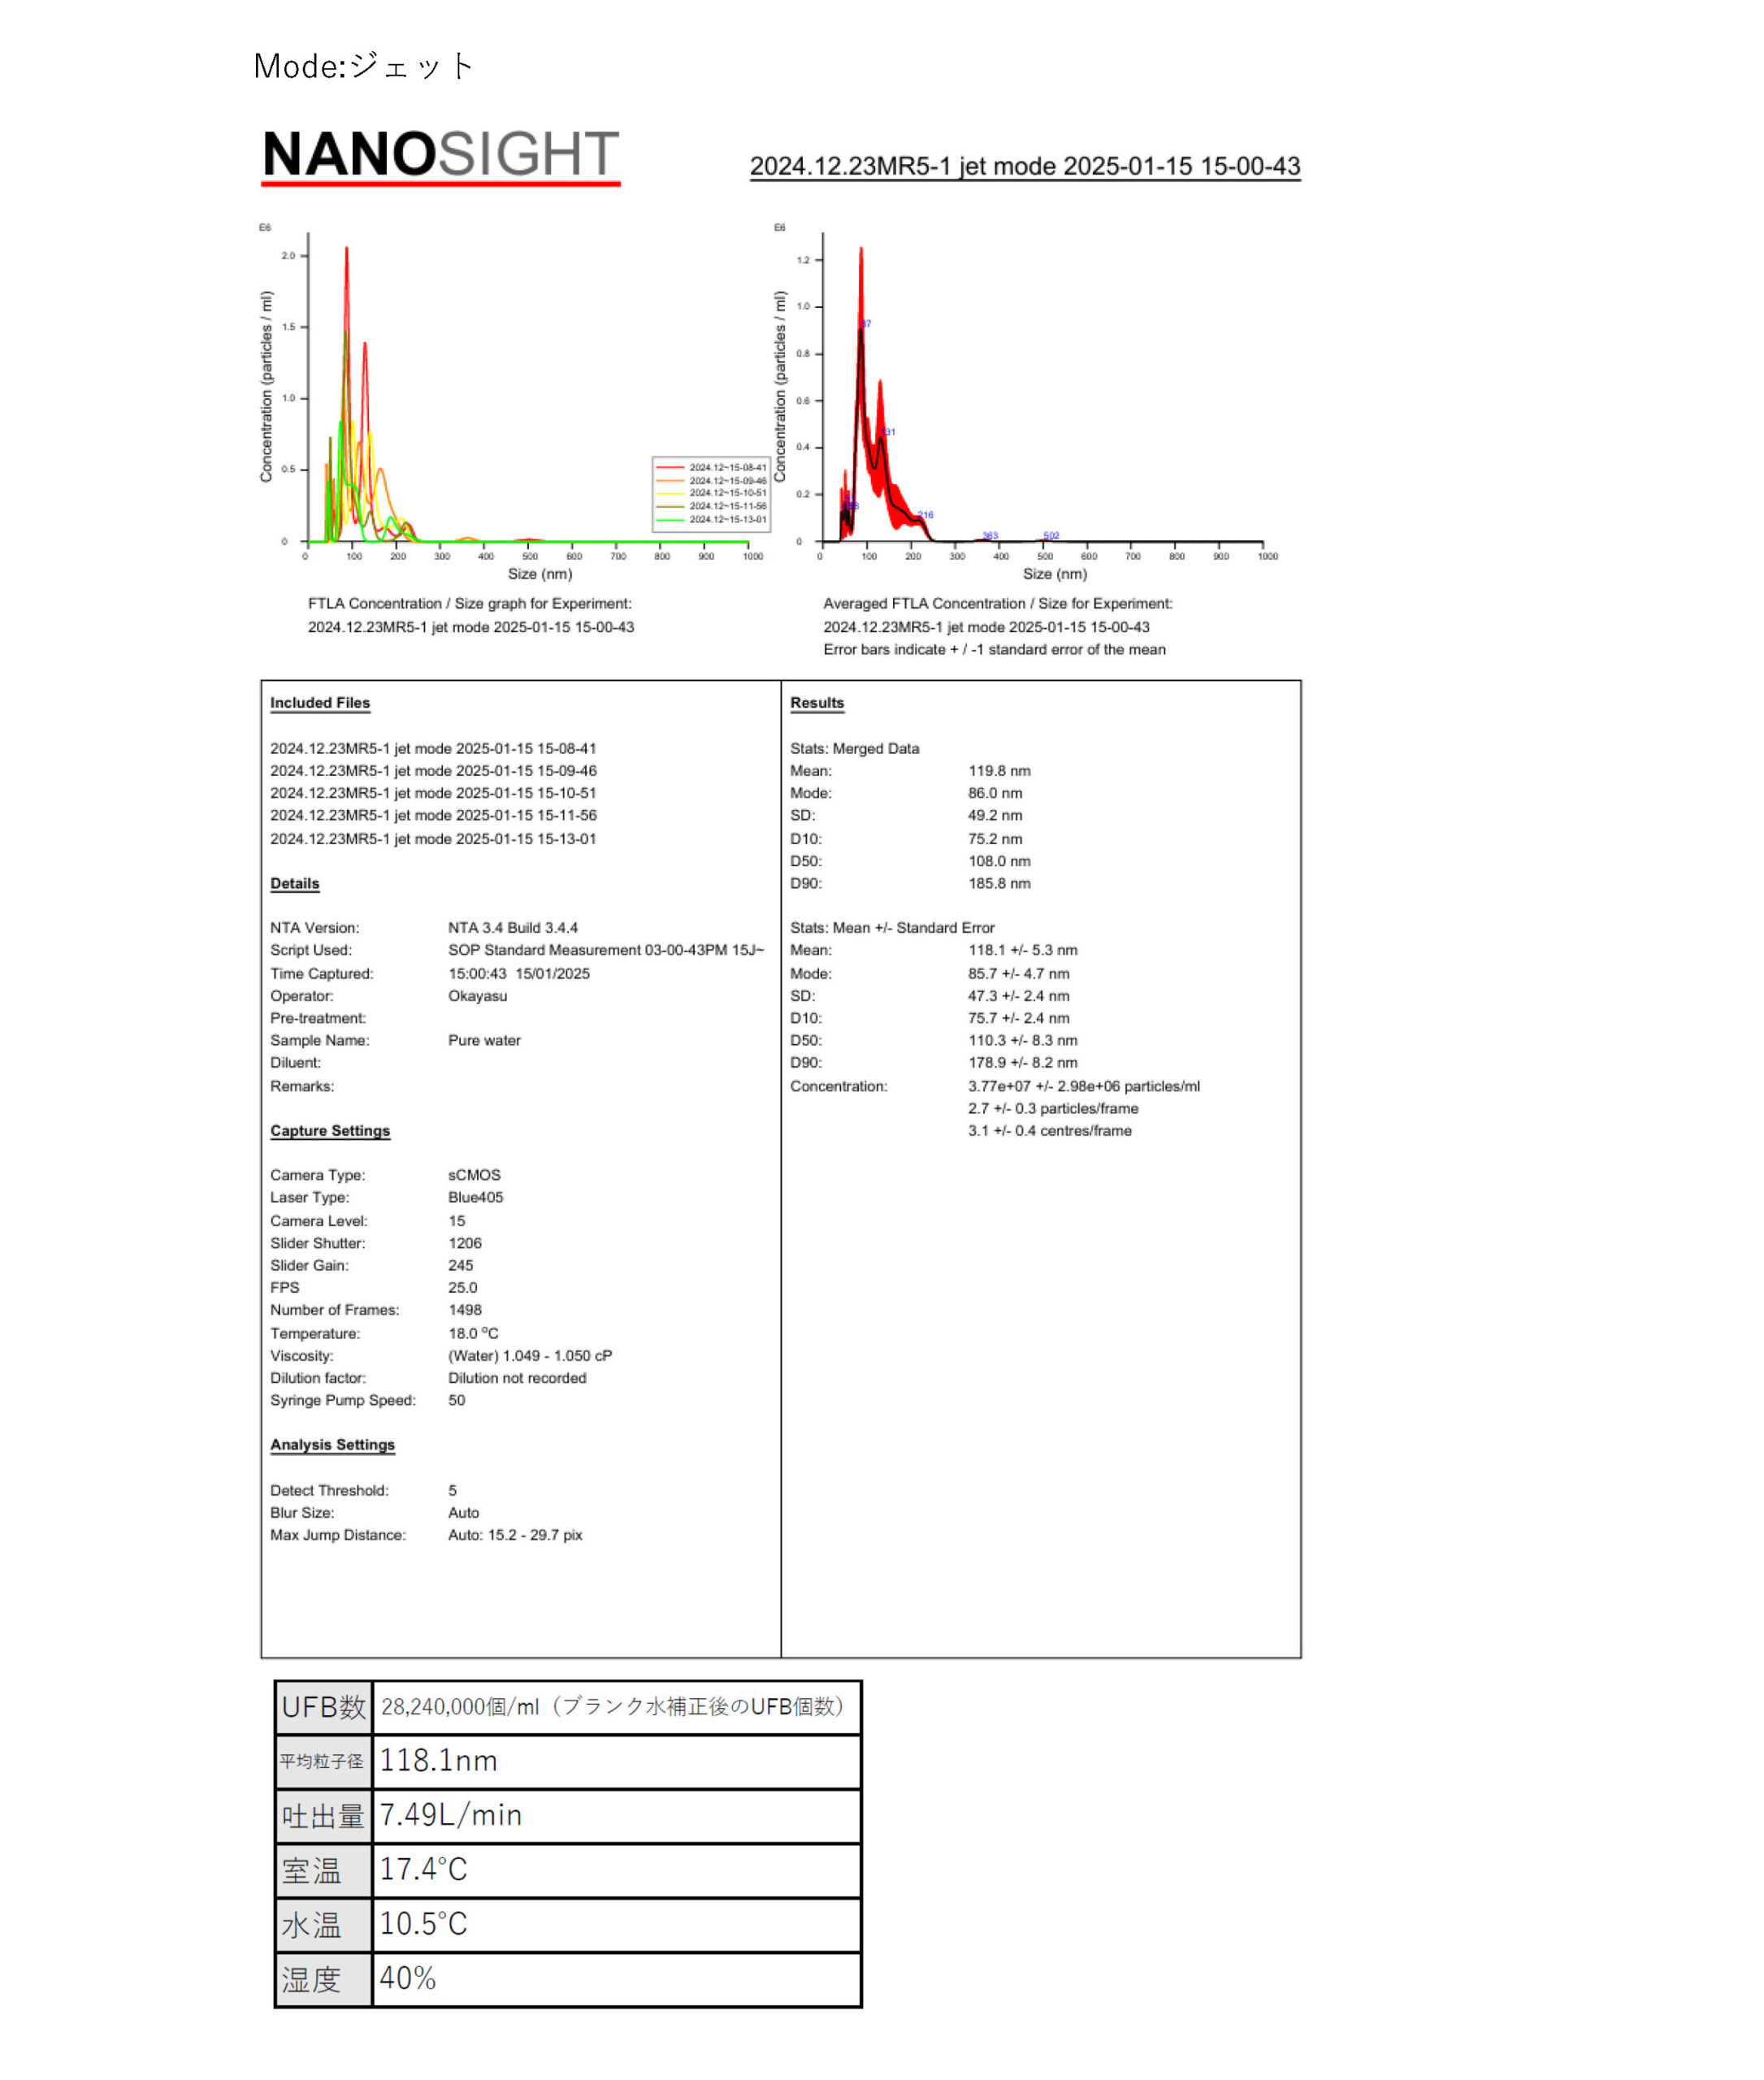Click NTA Version value 'NTA 3.4 Build 3.4.4'
This screenshot has width=1764, height=2080.
click(513, 928)
